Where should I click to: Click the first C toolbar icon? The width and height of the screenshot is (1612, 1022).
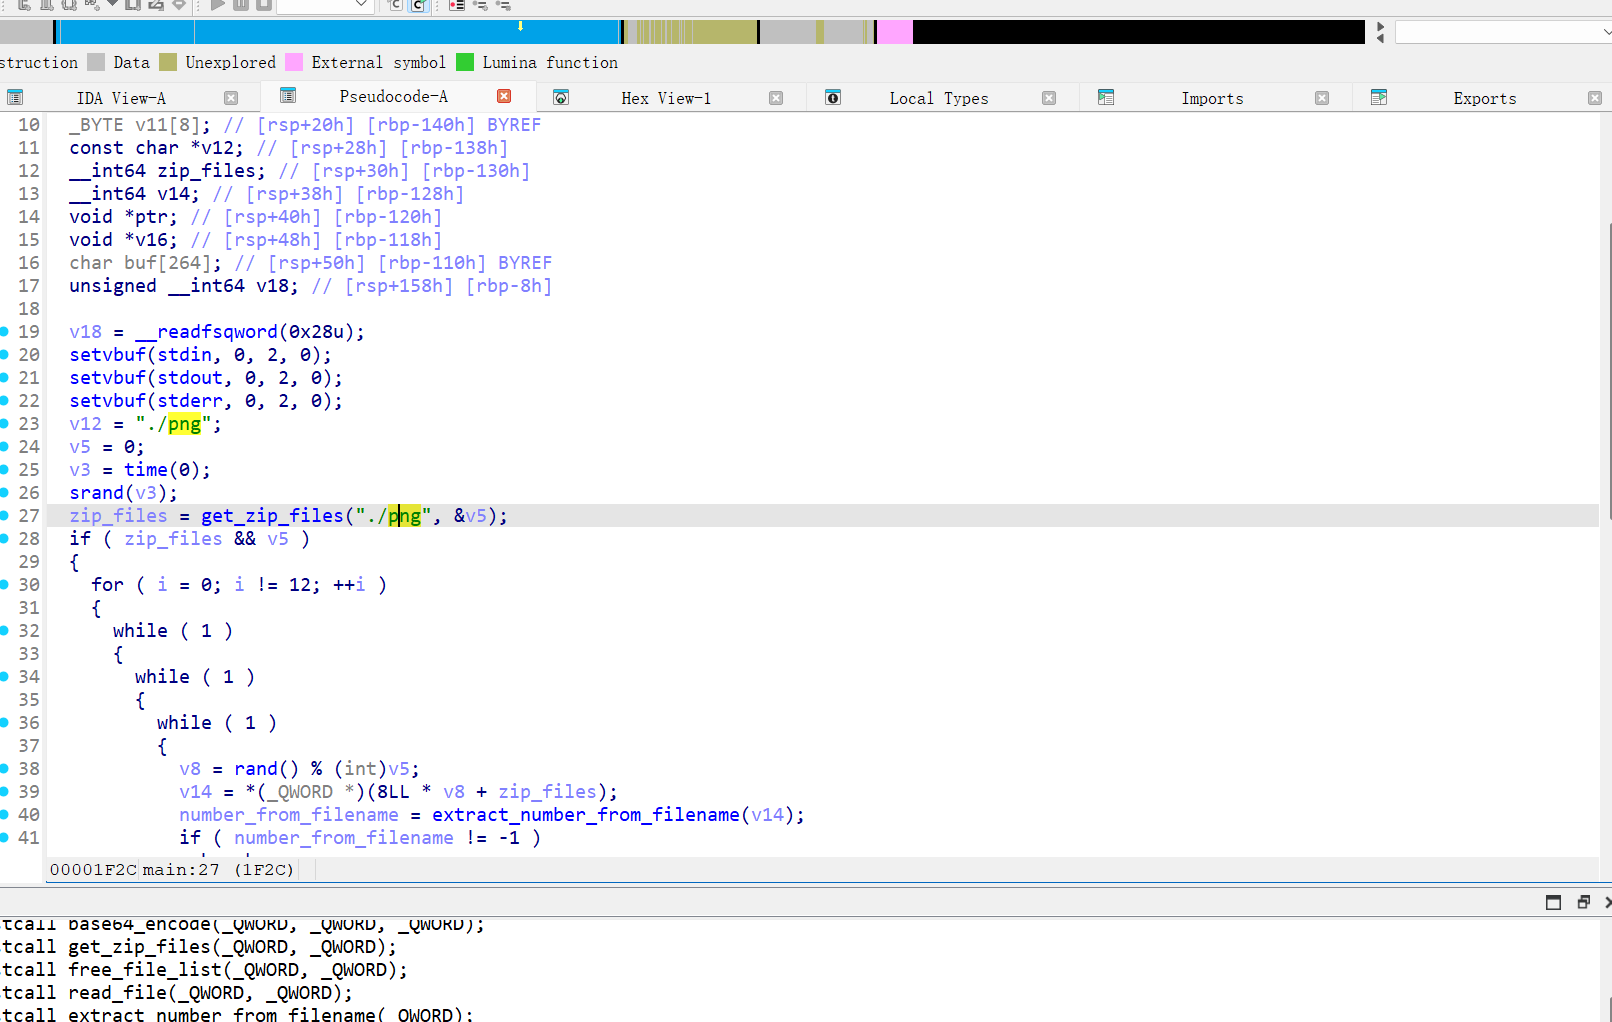pos(396,5)
